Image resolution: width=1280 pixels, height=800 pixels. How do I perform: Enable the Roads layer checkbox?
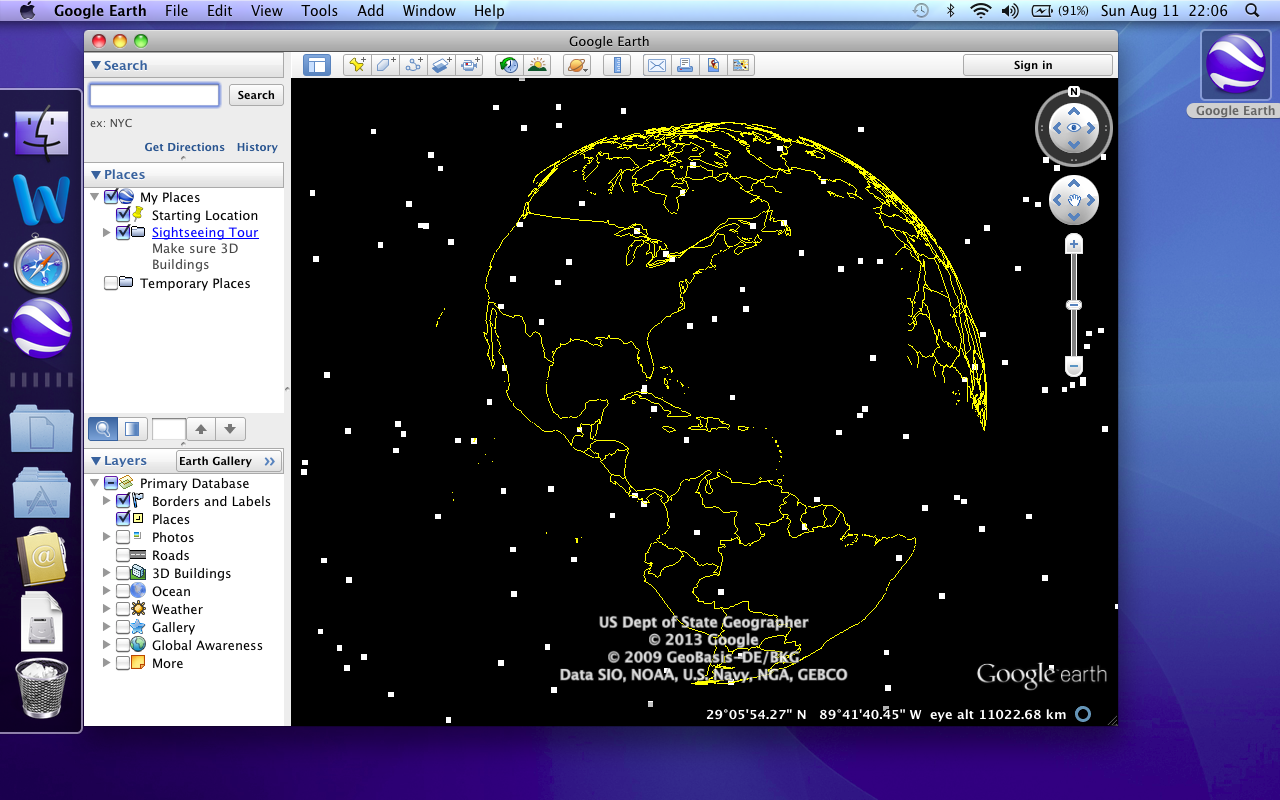pos(123,555)
